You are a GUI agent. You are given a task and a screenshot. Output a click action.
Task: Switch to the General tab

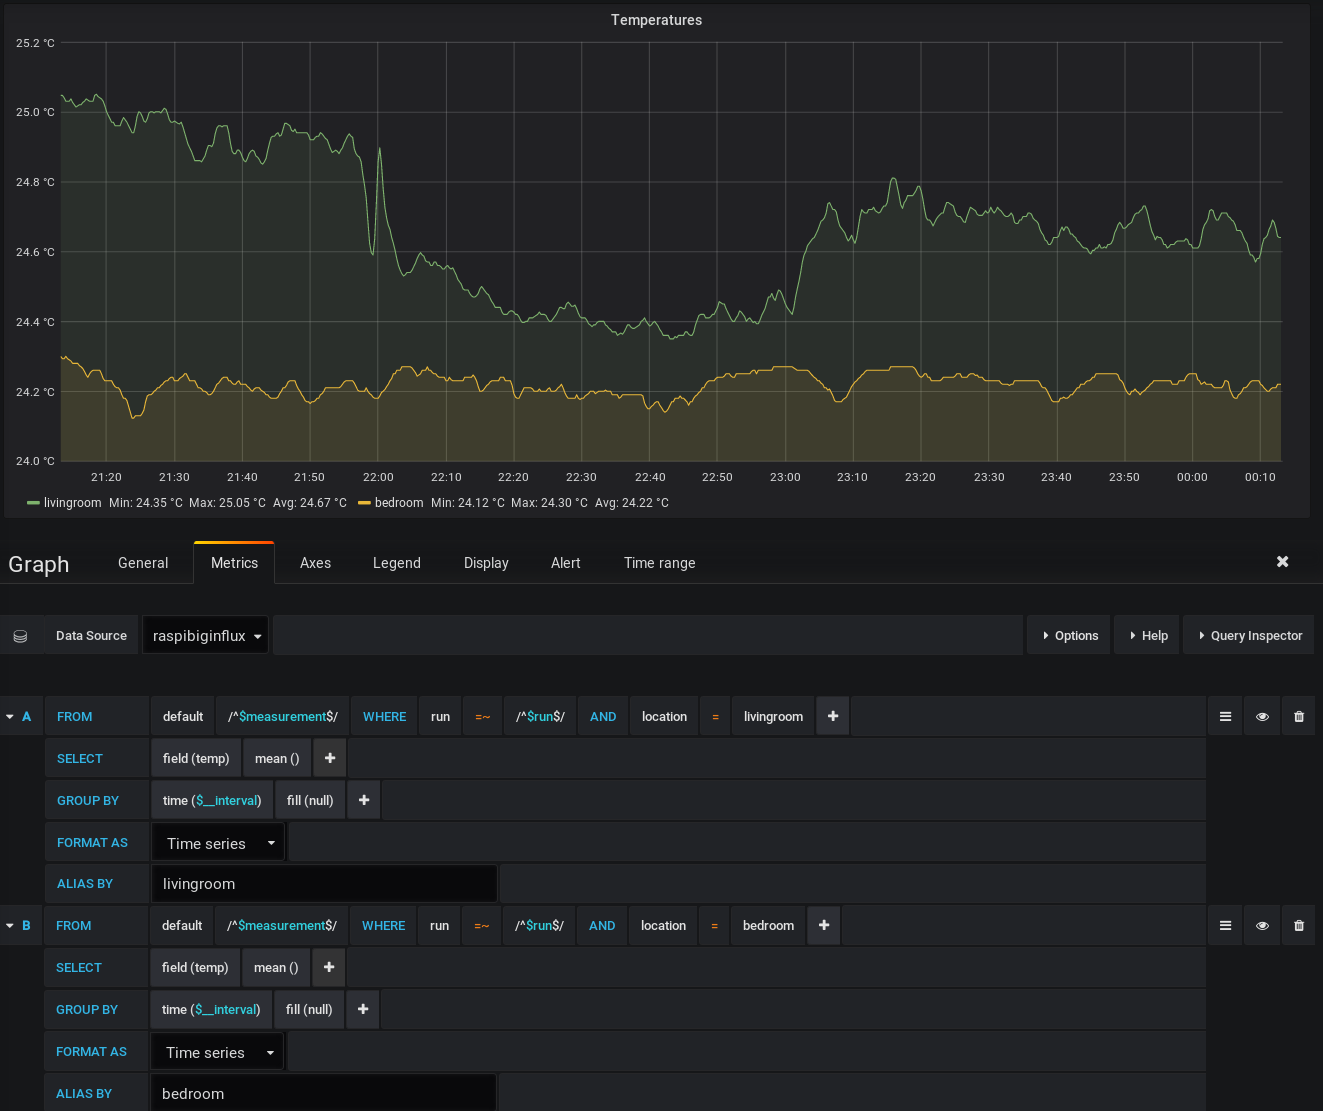click(143, 563)
